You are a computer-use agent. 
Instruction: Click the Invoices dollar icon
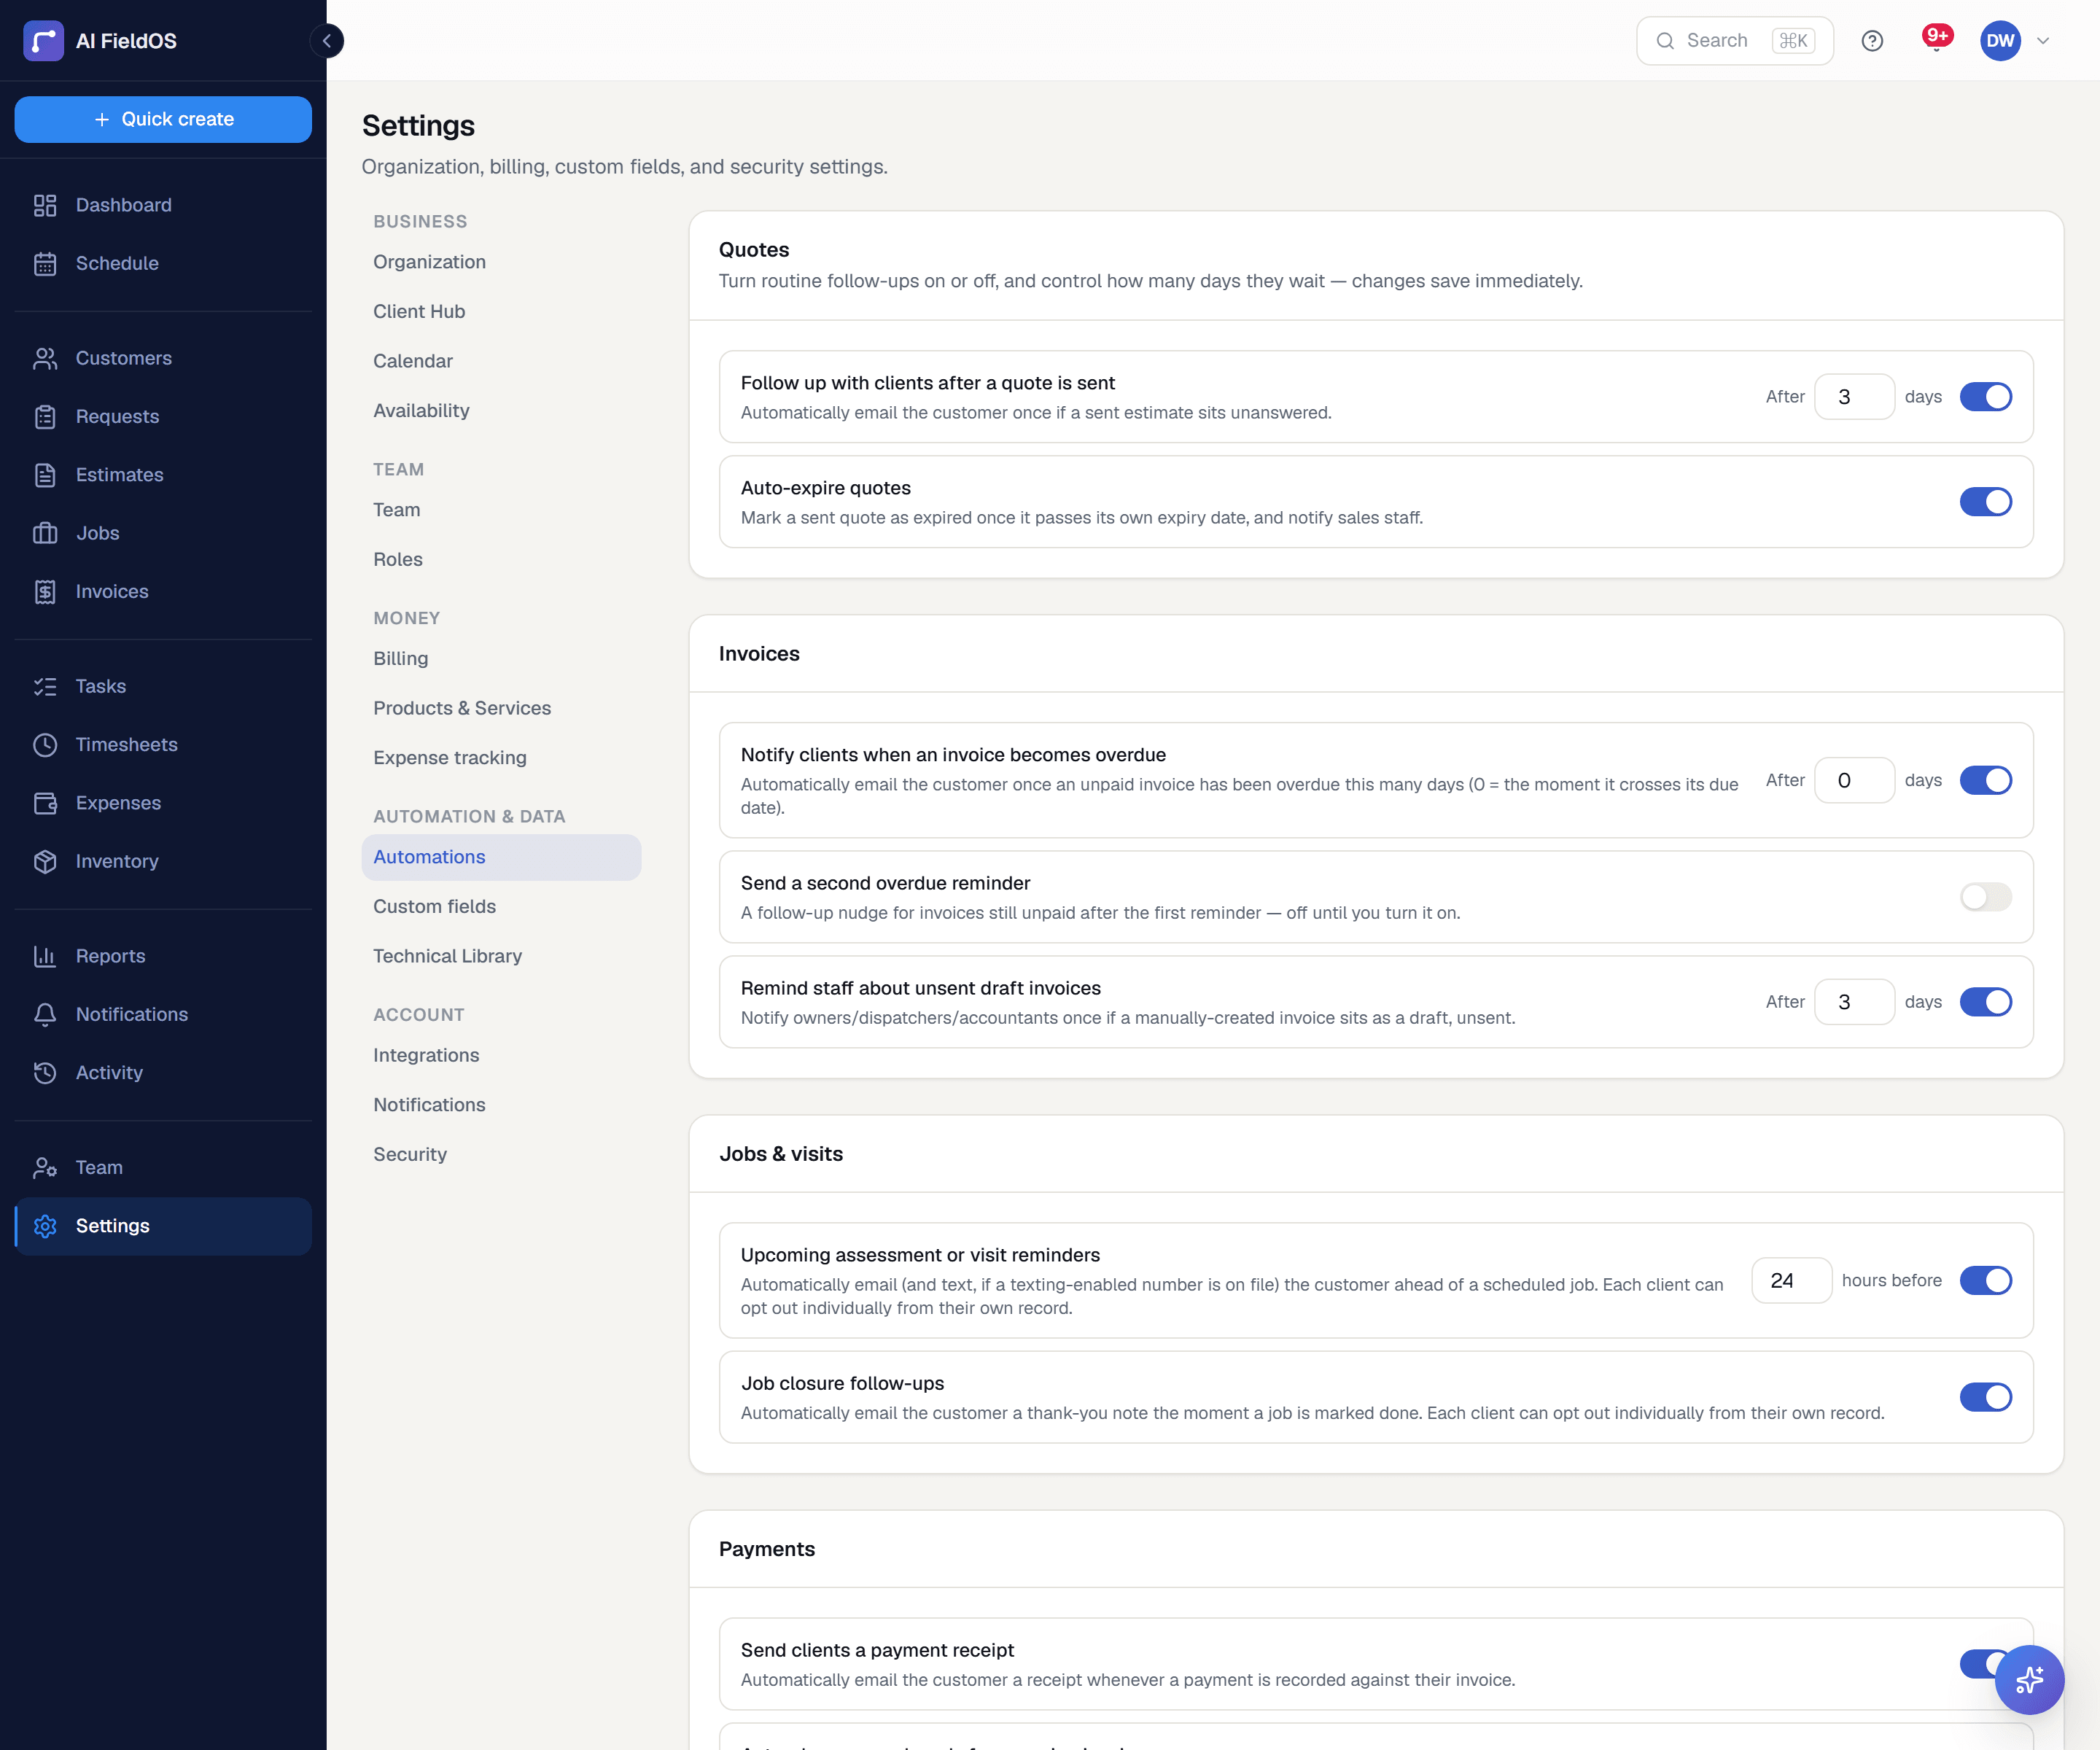coord(45,591)
